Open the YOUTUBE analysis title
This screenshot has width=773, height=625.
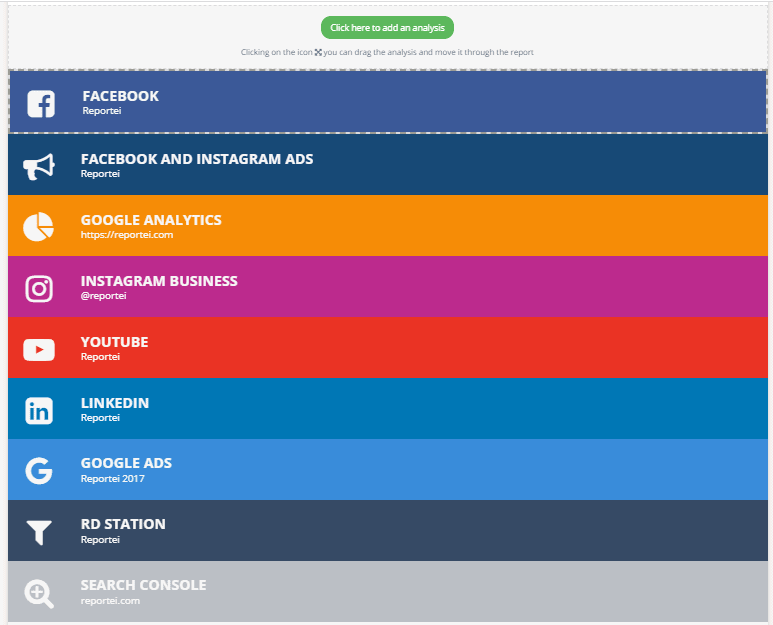click(x=114, y=342)
